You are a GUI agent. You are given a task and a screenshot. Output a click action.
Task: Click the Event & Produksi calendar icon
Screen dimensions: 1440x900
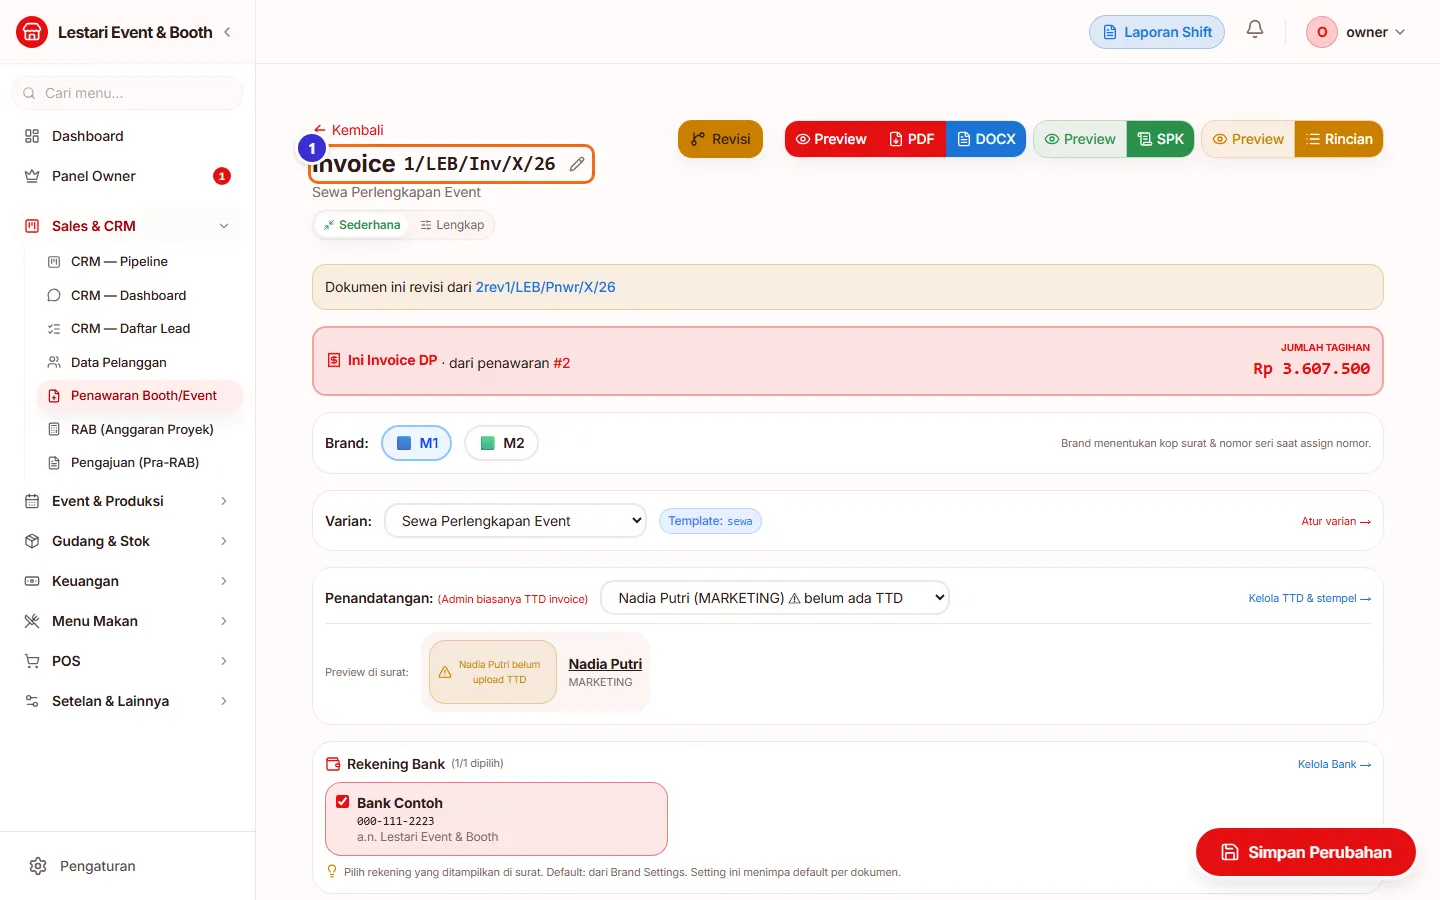(x=32, y=501)
